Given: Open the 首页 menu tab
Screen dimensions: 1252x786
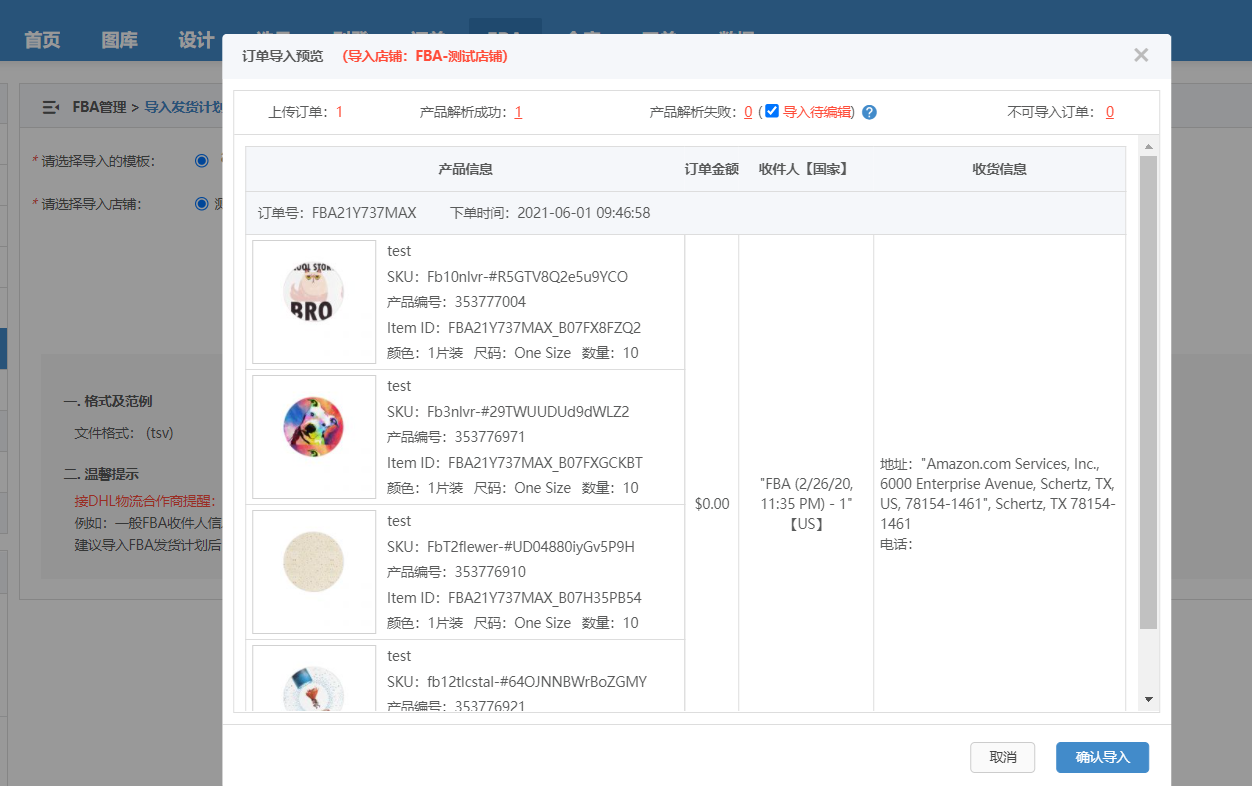Looking at the screenshot, I should pos(42,40).
